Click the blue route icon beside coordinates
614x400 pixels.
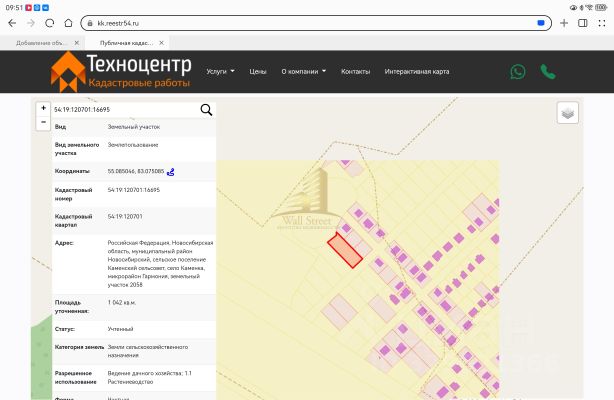pyautogui.click(x=170, y=172)
